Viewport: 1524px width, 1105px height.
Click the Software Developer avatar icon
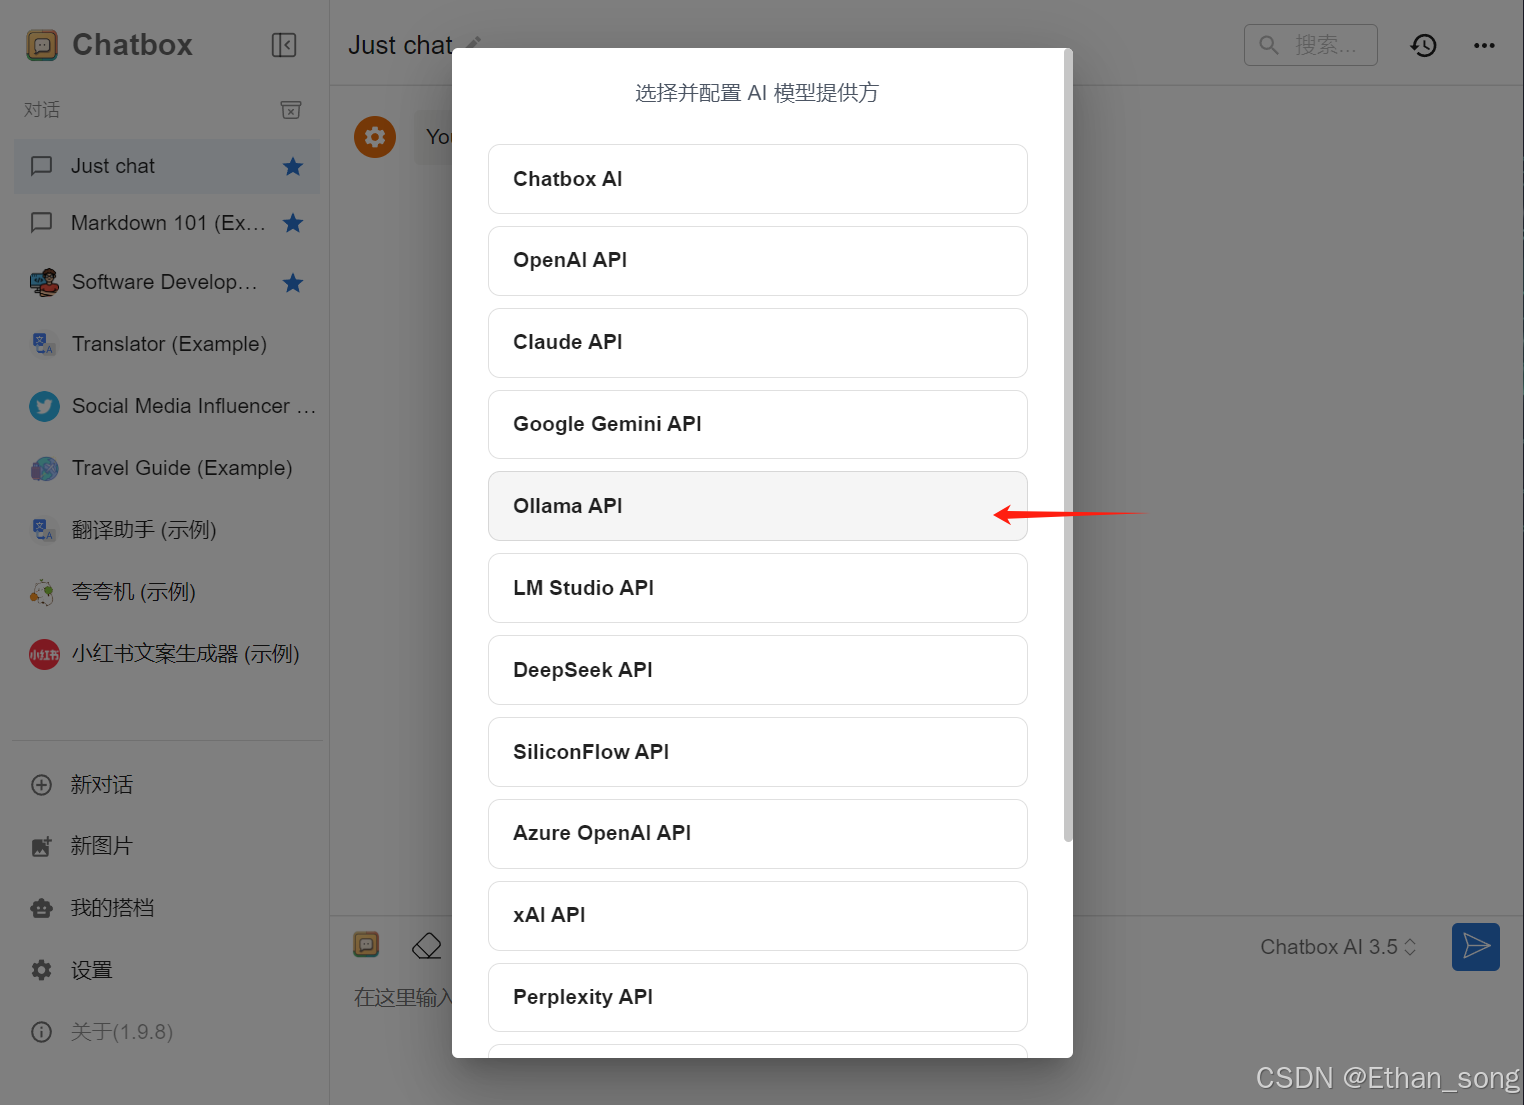[44, 283]
